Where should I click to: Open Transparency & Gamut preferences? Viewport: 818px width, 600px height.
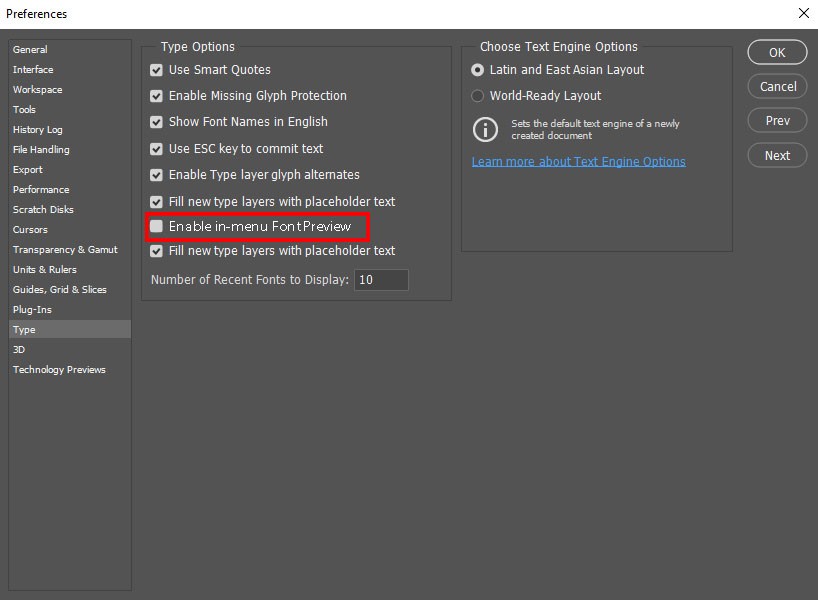point(69,249)
